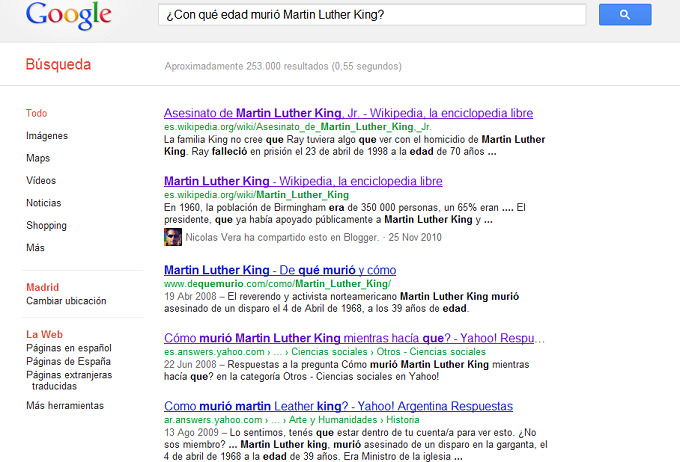Viewport: 680px width, 462px height.
Task: Click the Búsqueda heading
Action: point(58,65)
